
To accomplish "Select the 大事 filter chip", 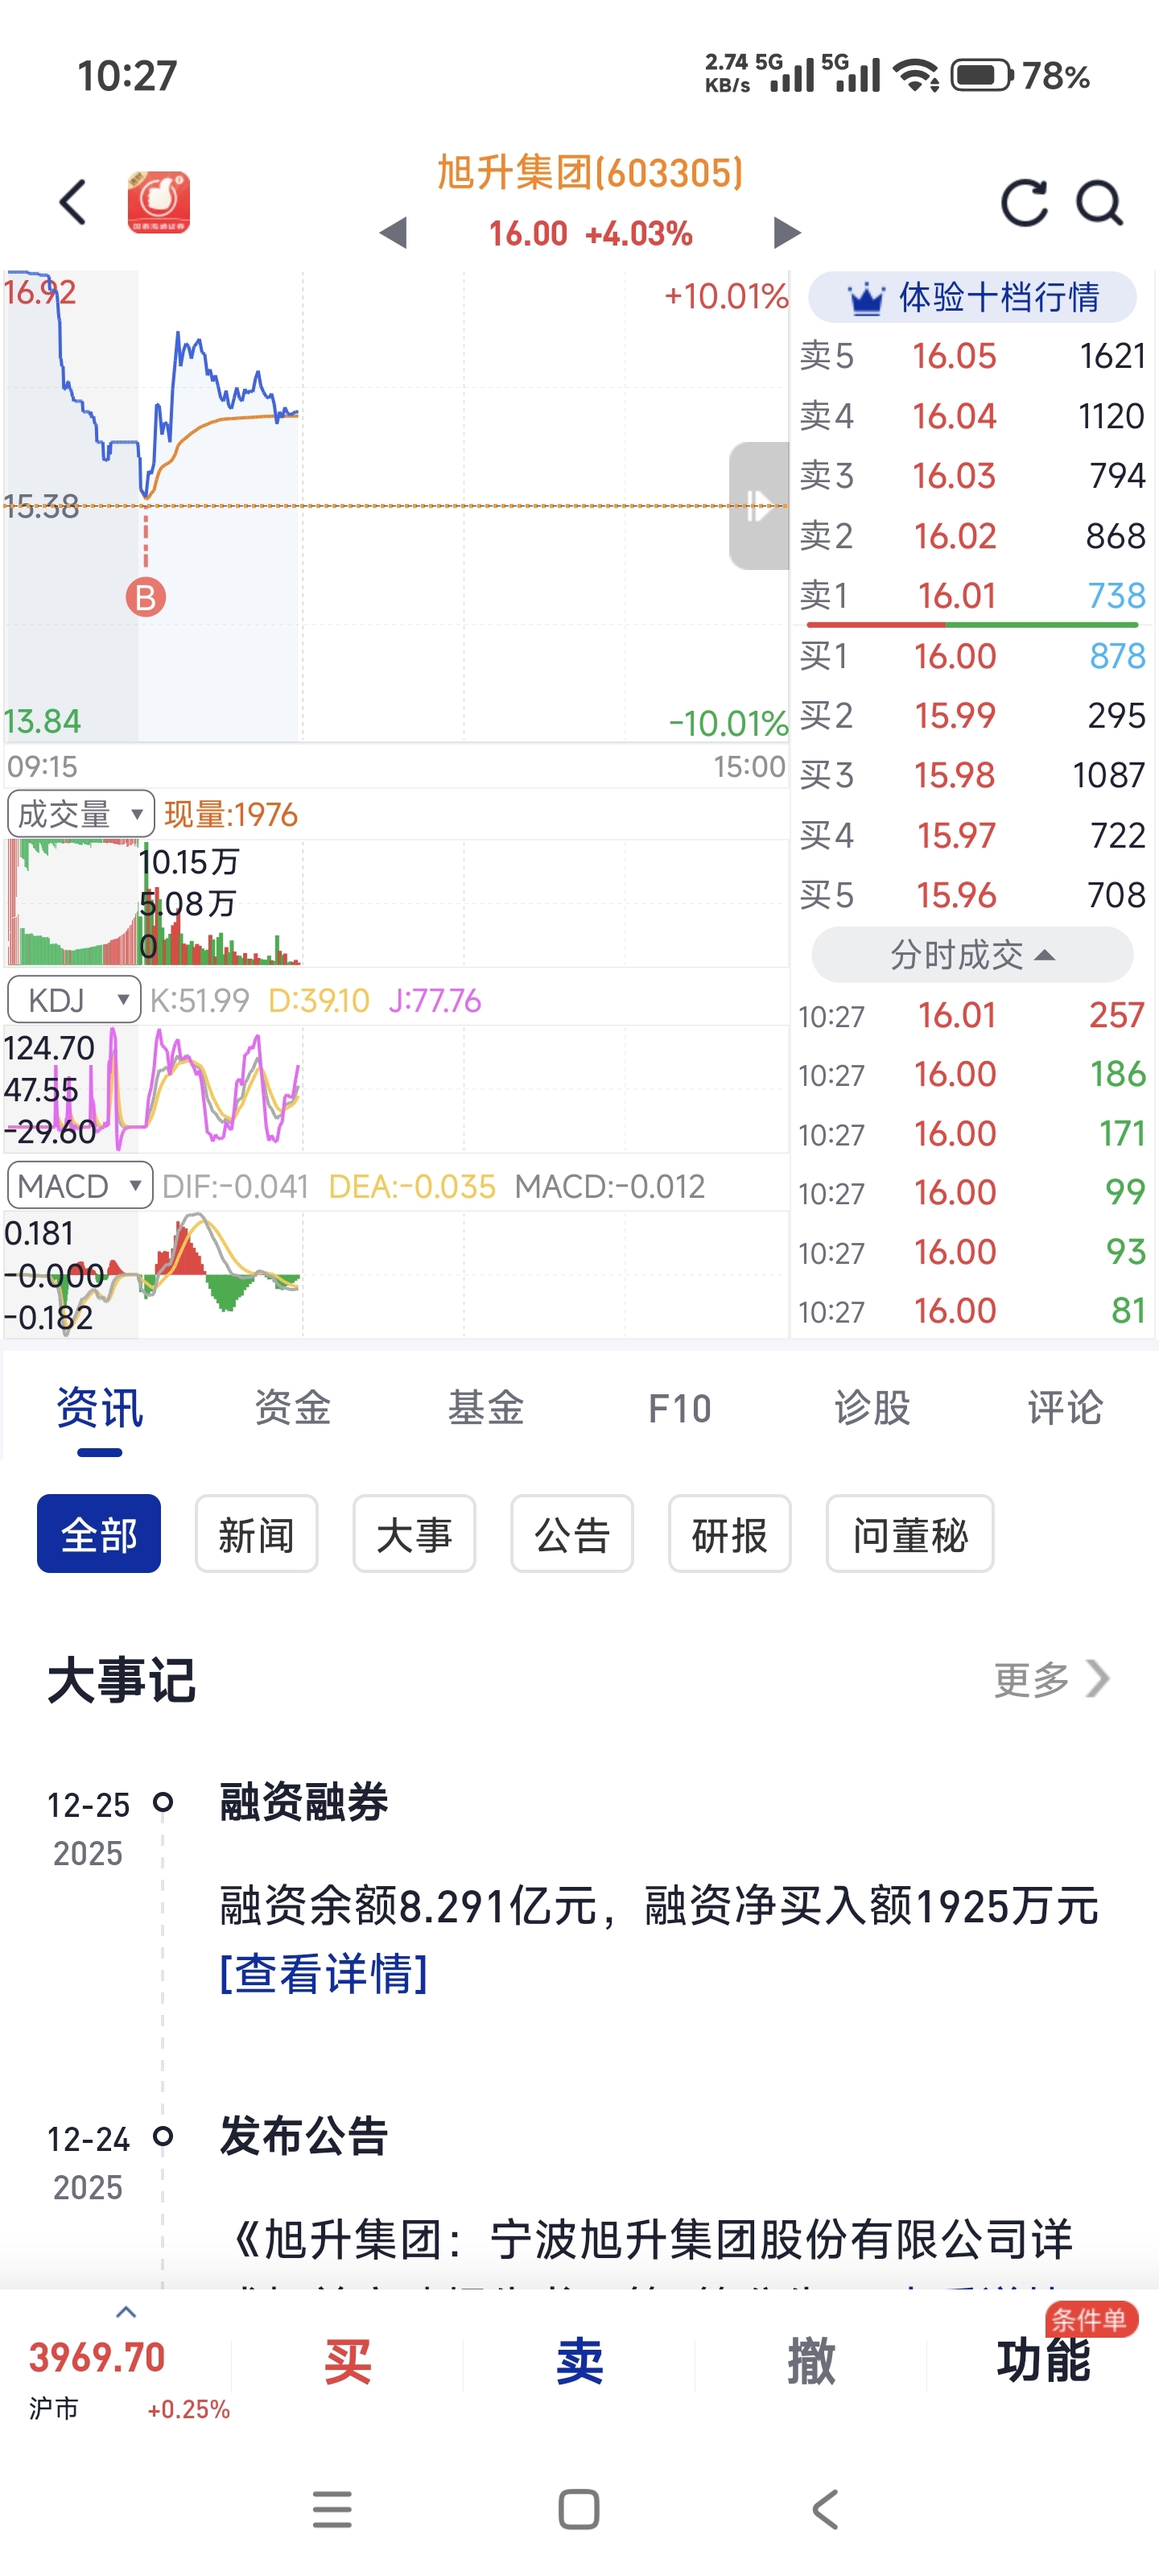I will [414, 1534].
